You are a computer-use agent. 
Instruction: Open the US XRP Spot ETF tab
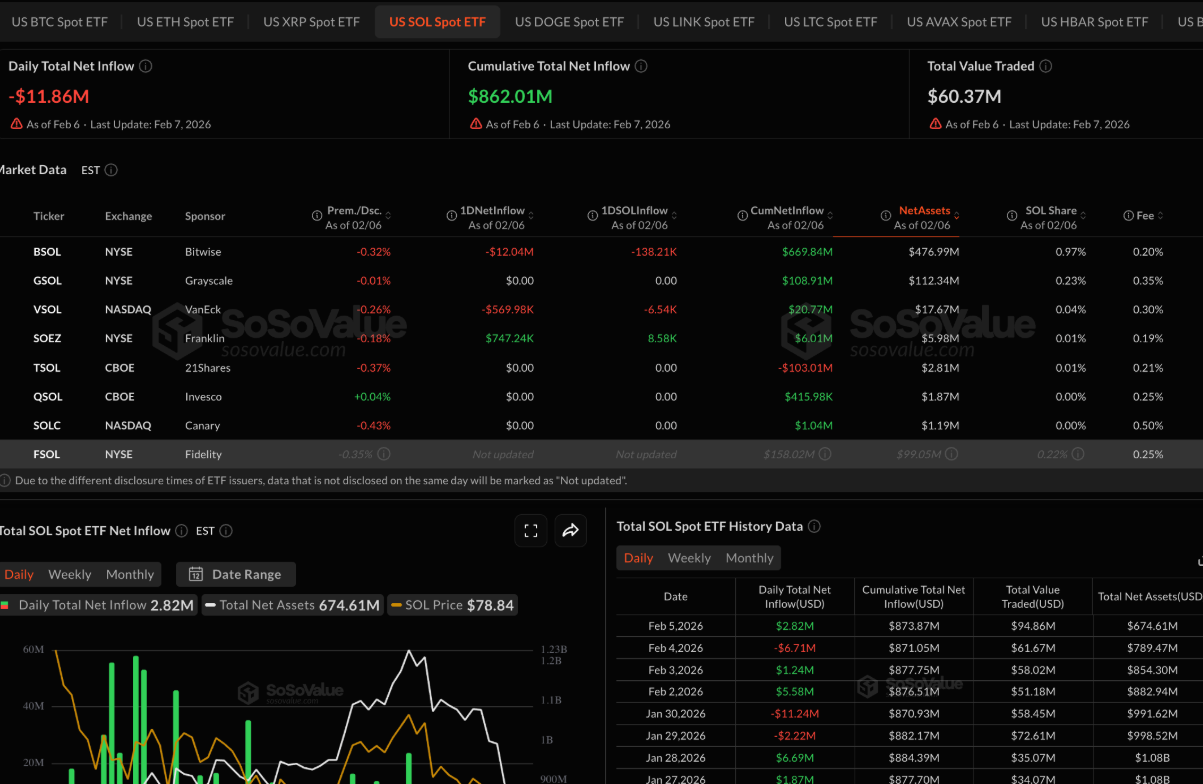pyautogui.click(x=311, y=21)
